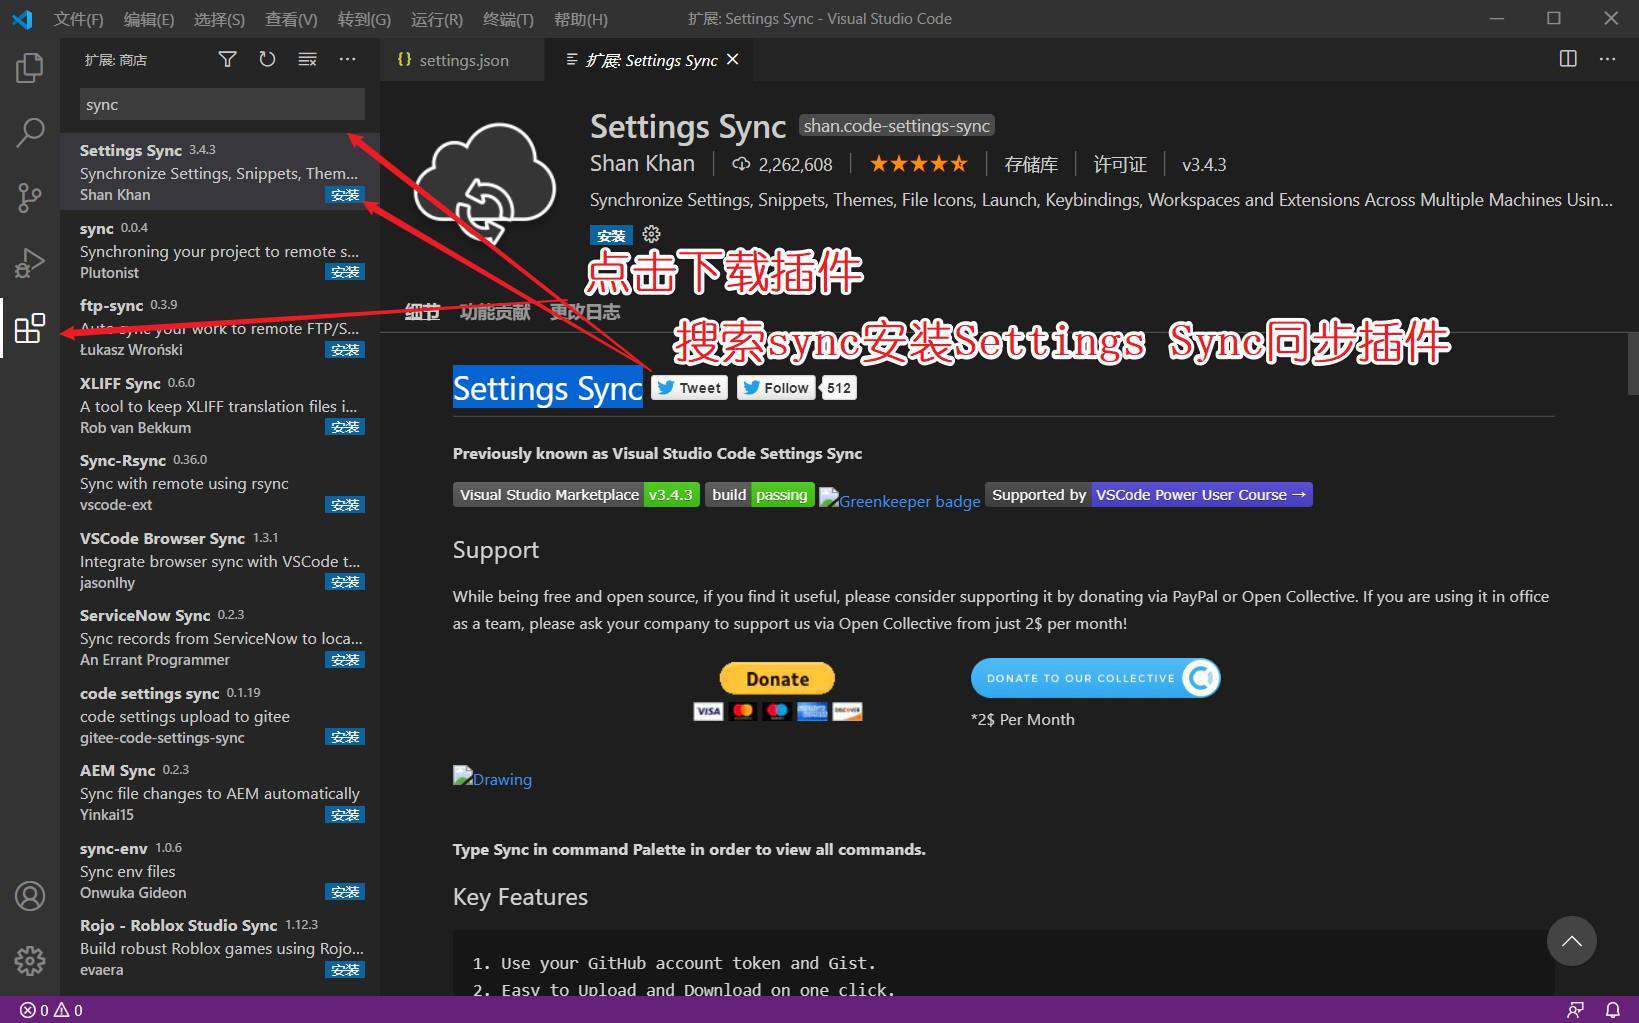Click the Tweet button

[689, 388]
